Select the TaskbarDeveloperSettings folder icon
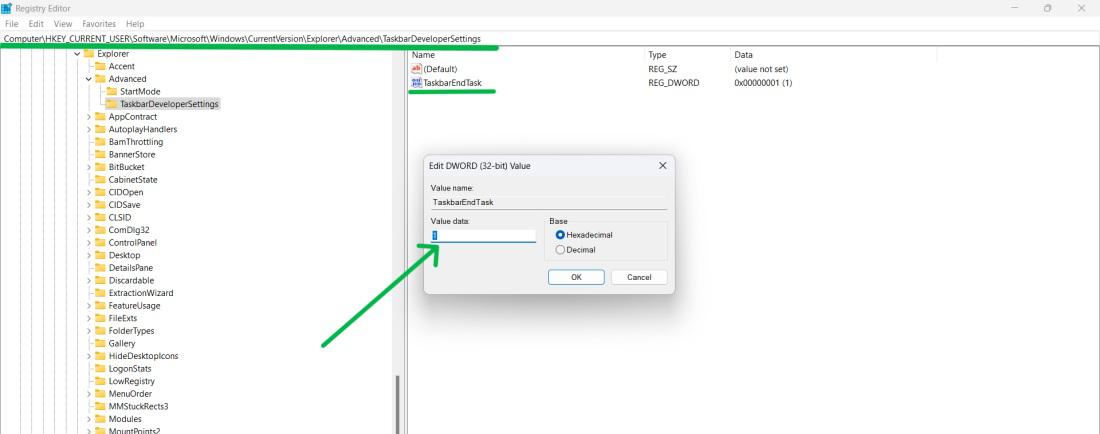 coord(112,104)
